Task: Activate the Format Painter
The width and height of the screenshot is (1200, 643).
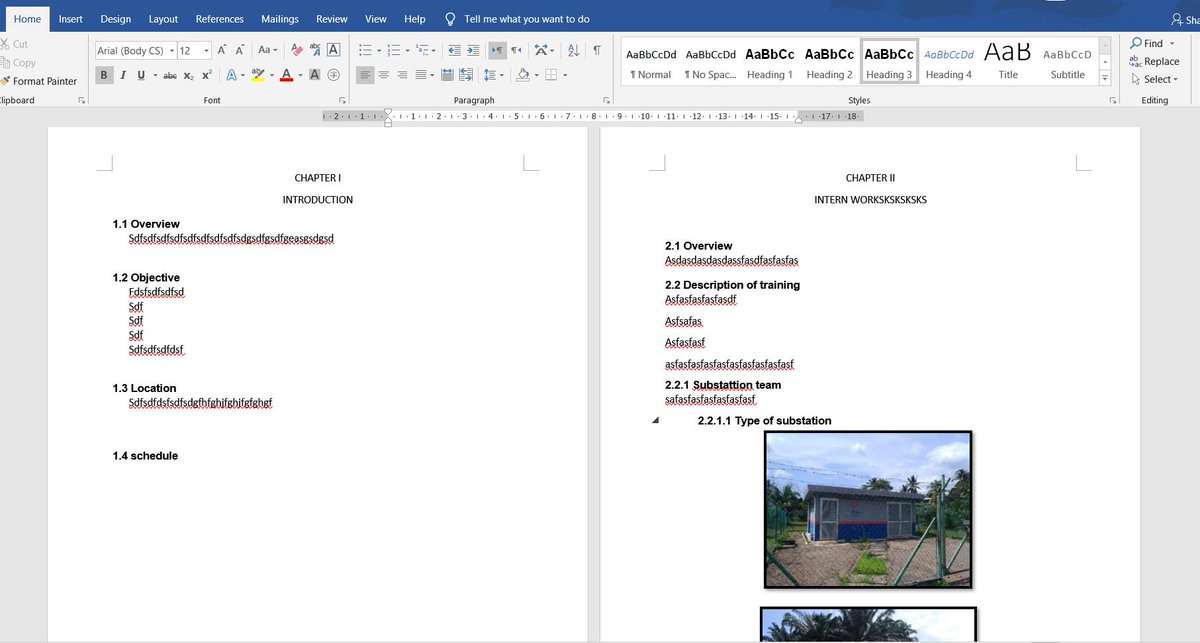Action: coord(38,81)
